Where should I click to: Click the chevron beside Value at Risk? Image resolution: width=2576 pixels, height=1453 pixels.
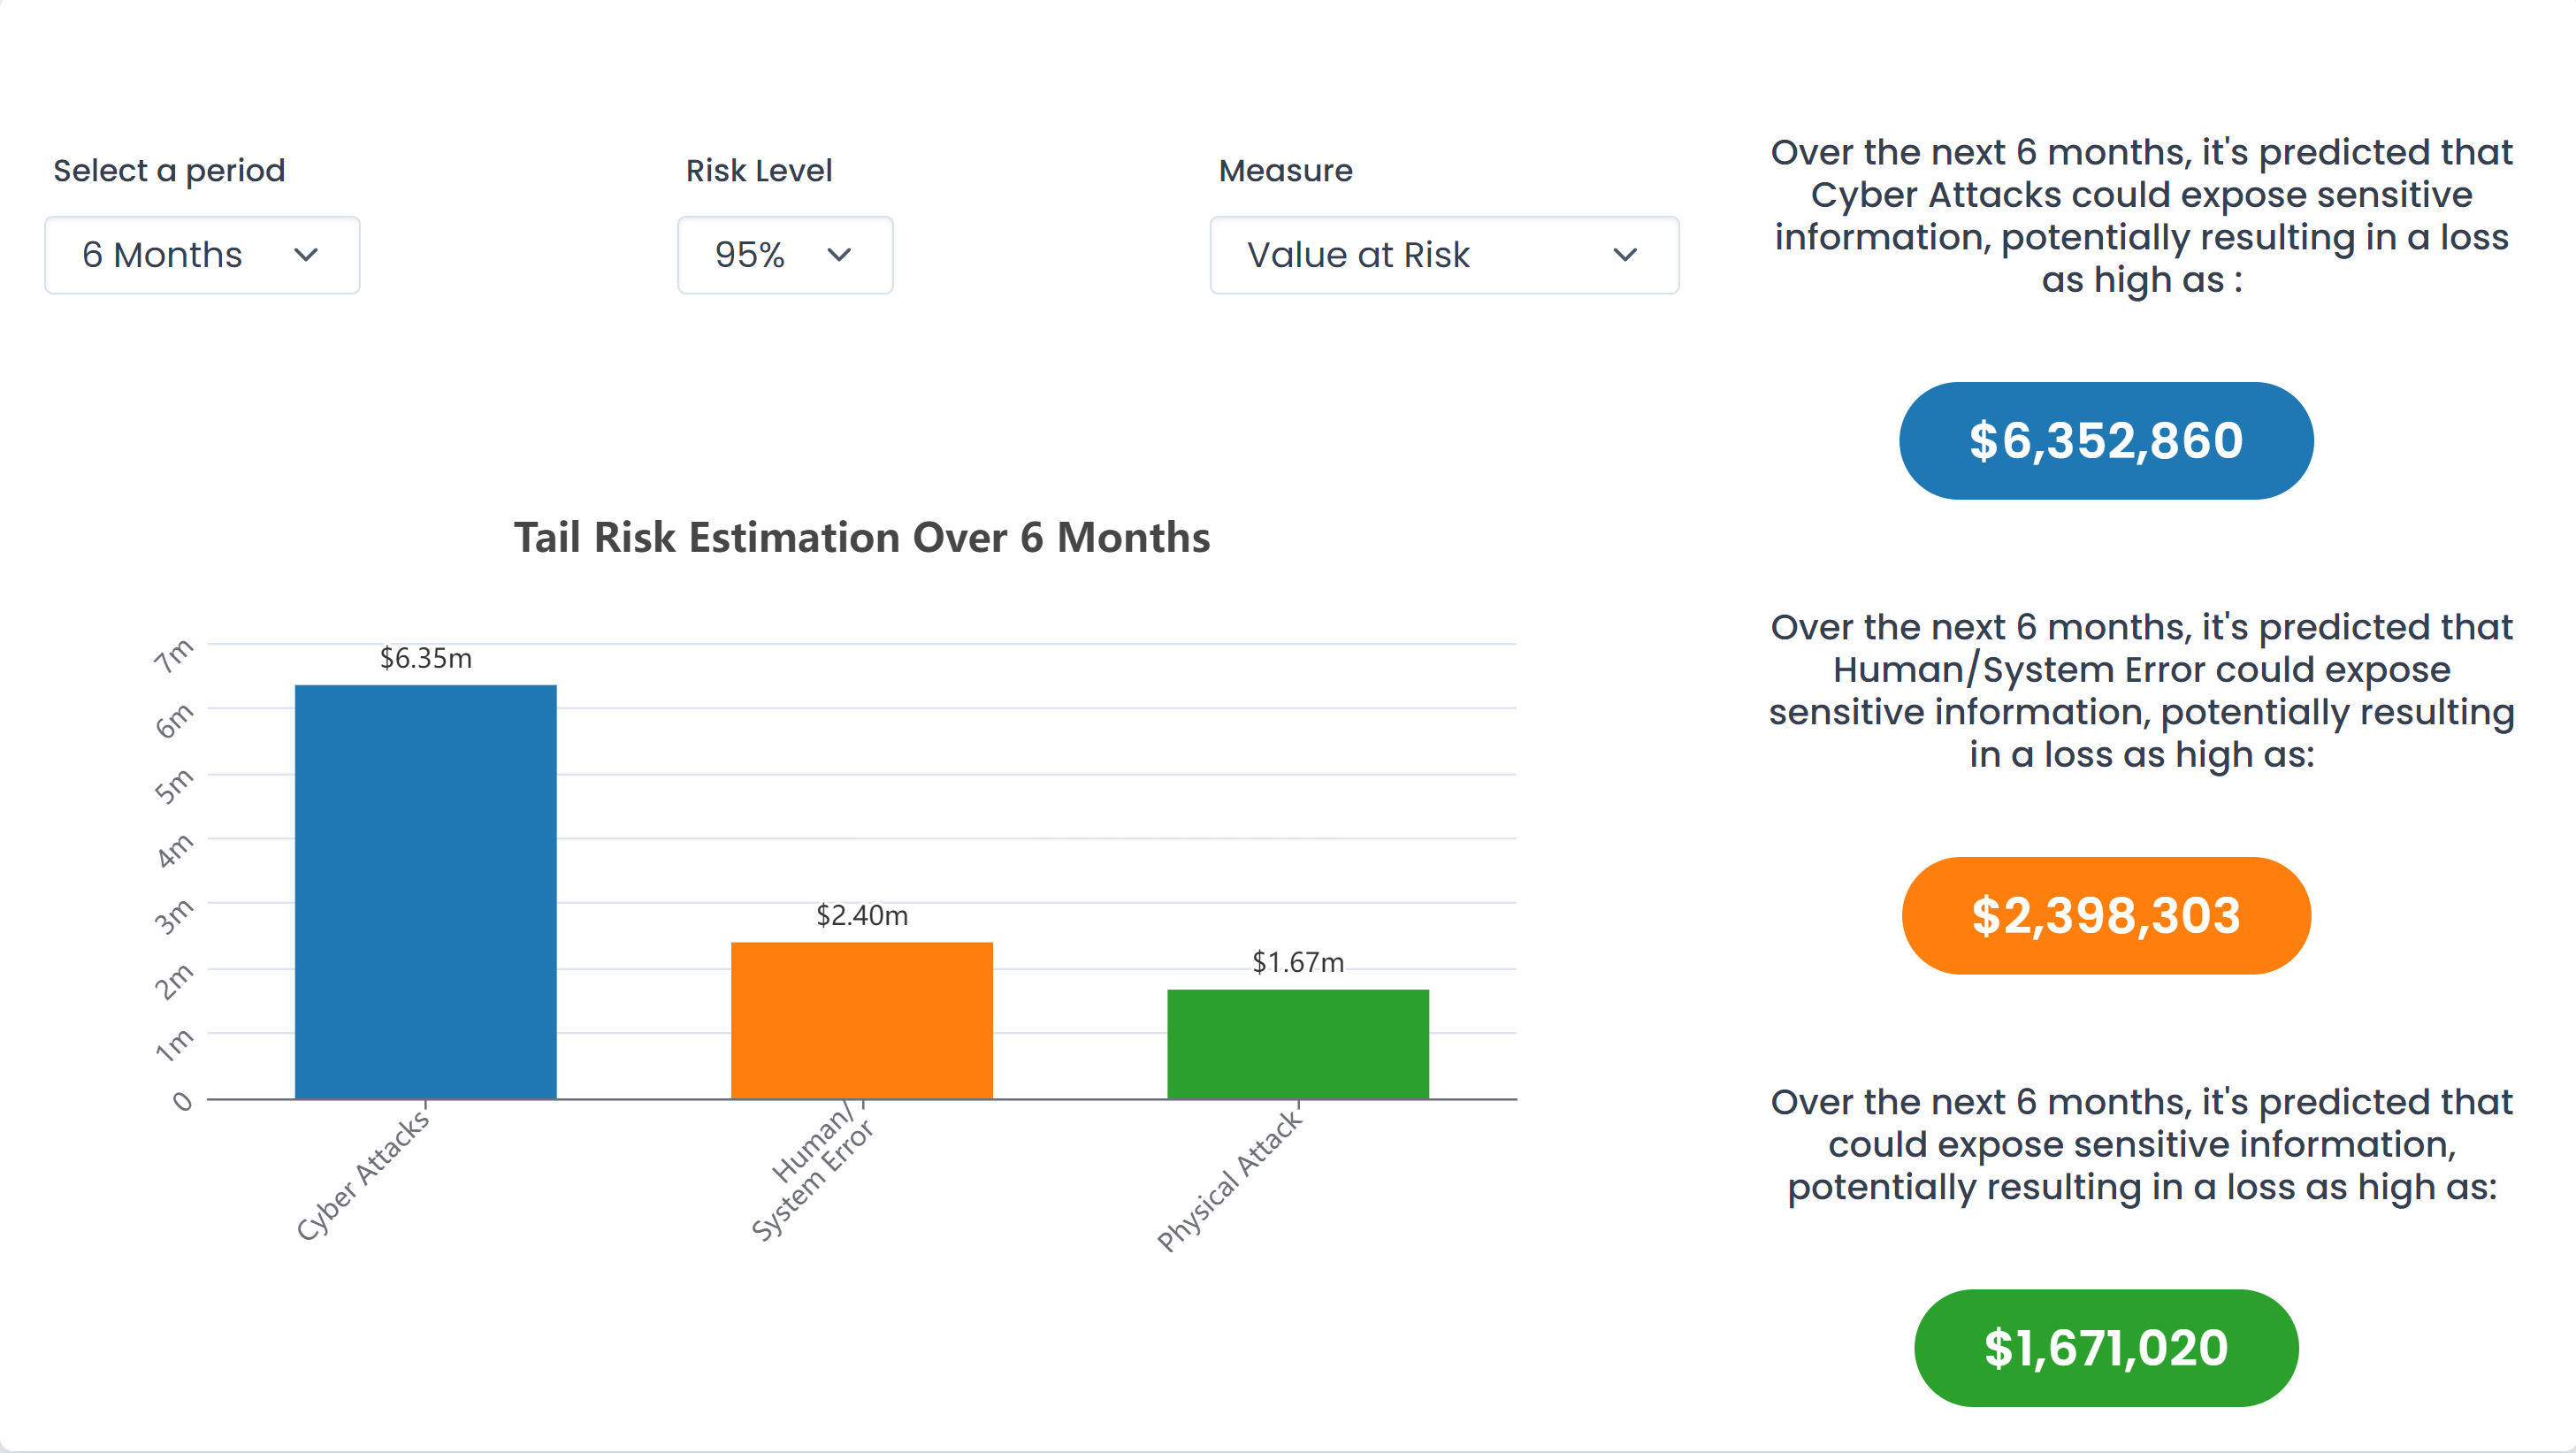pos(1625,255)
